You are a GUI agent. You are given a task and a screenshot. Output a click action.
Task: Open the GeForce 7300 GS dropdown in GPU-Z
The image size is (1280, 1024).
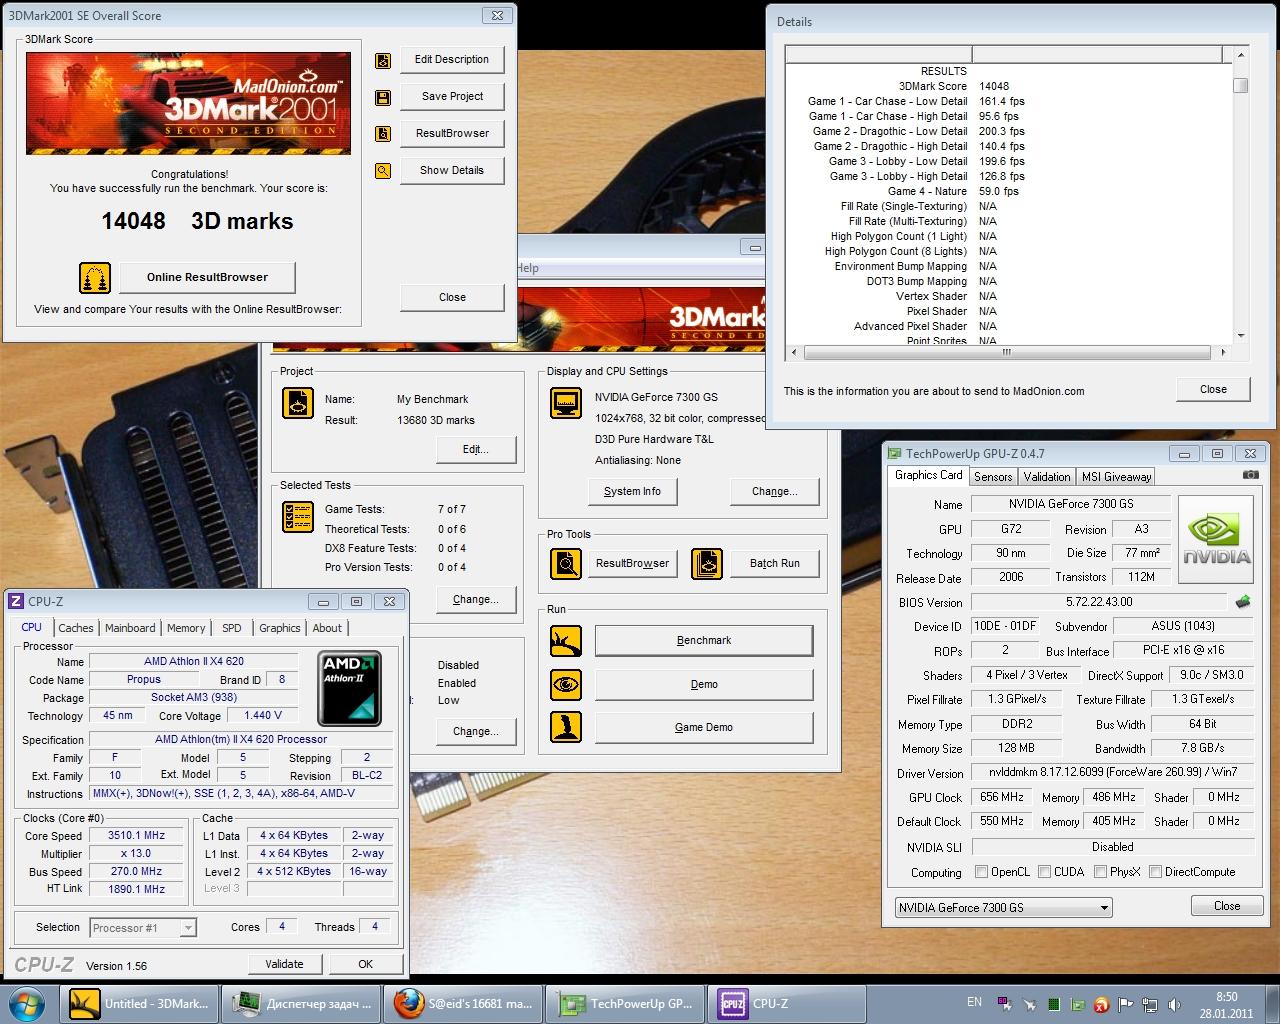point(1003,908)
